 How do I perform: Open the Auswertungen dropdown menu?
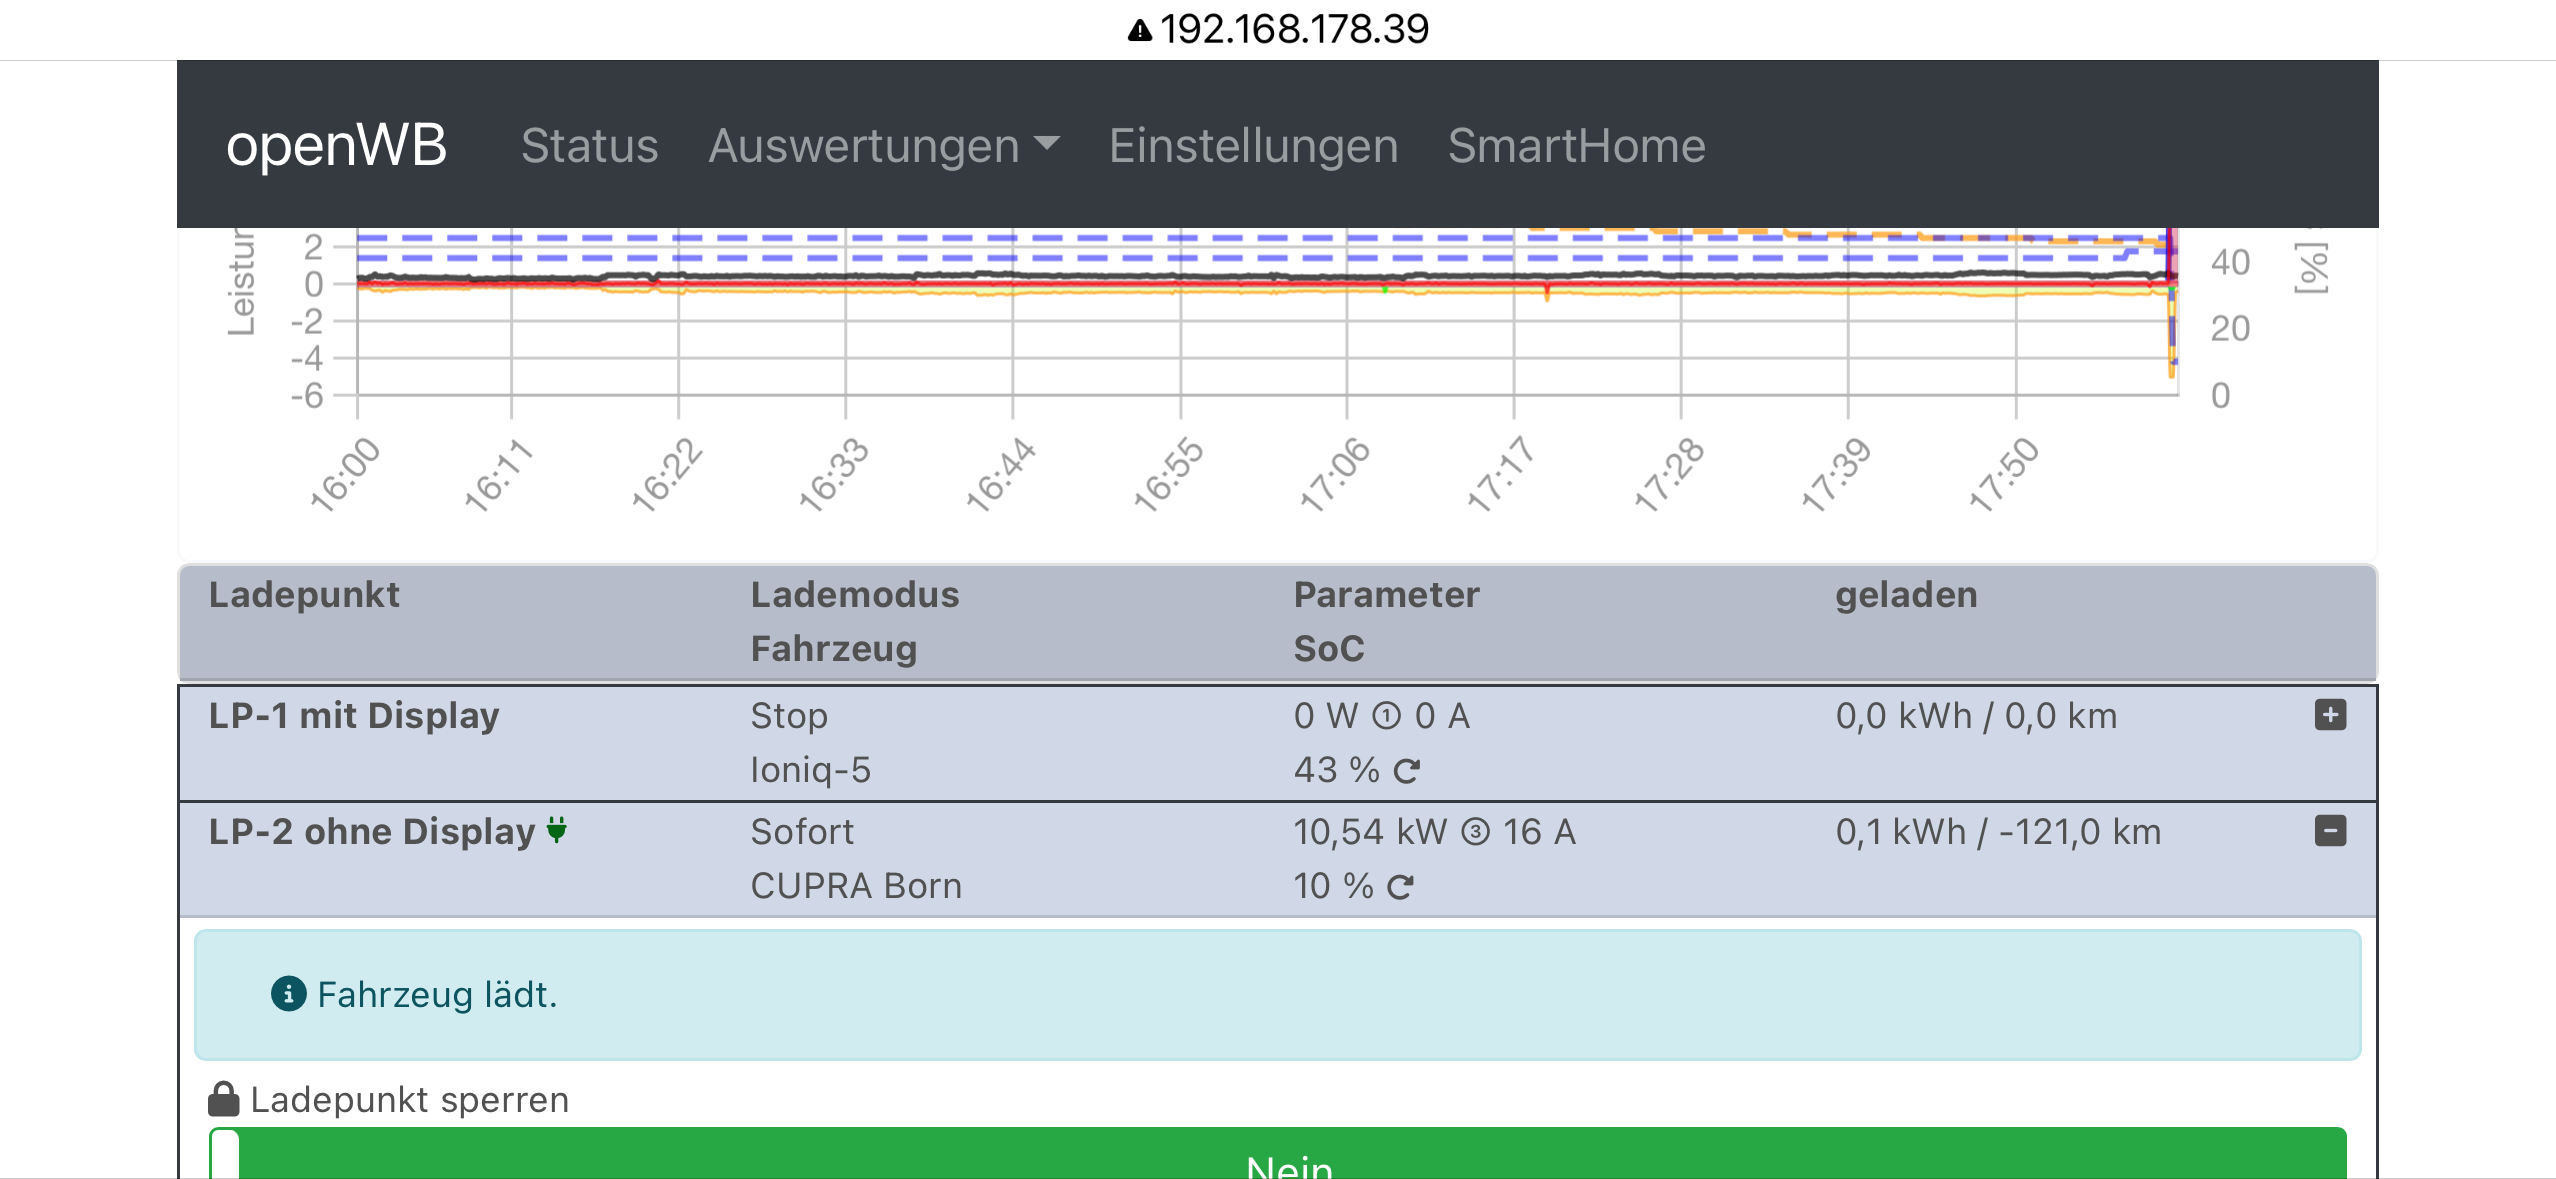pyautogui.click(x=883, y=146)
